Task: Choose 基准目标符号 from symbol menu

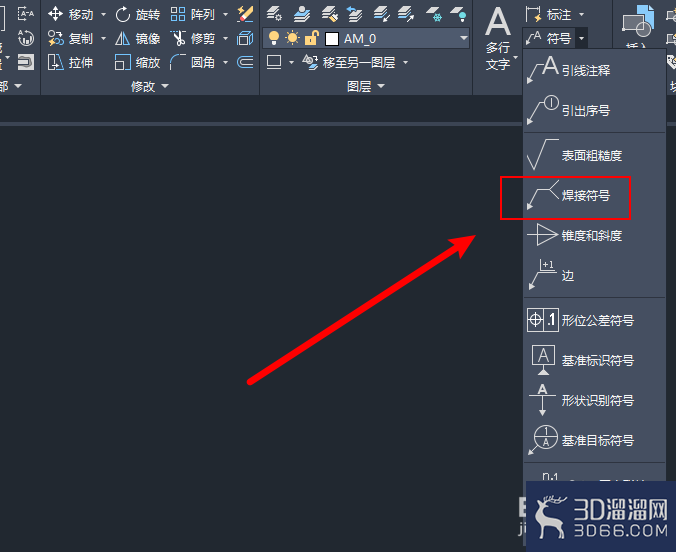Action: point(594,440)
